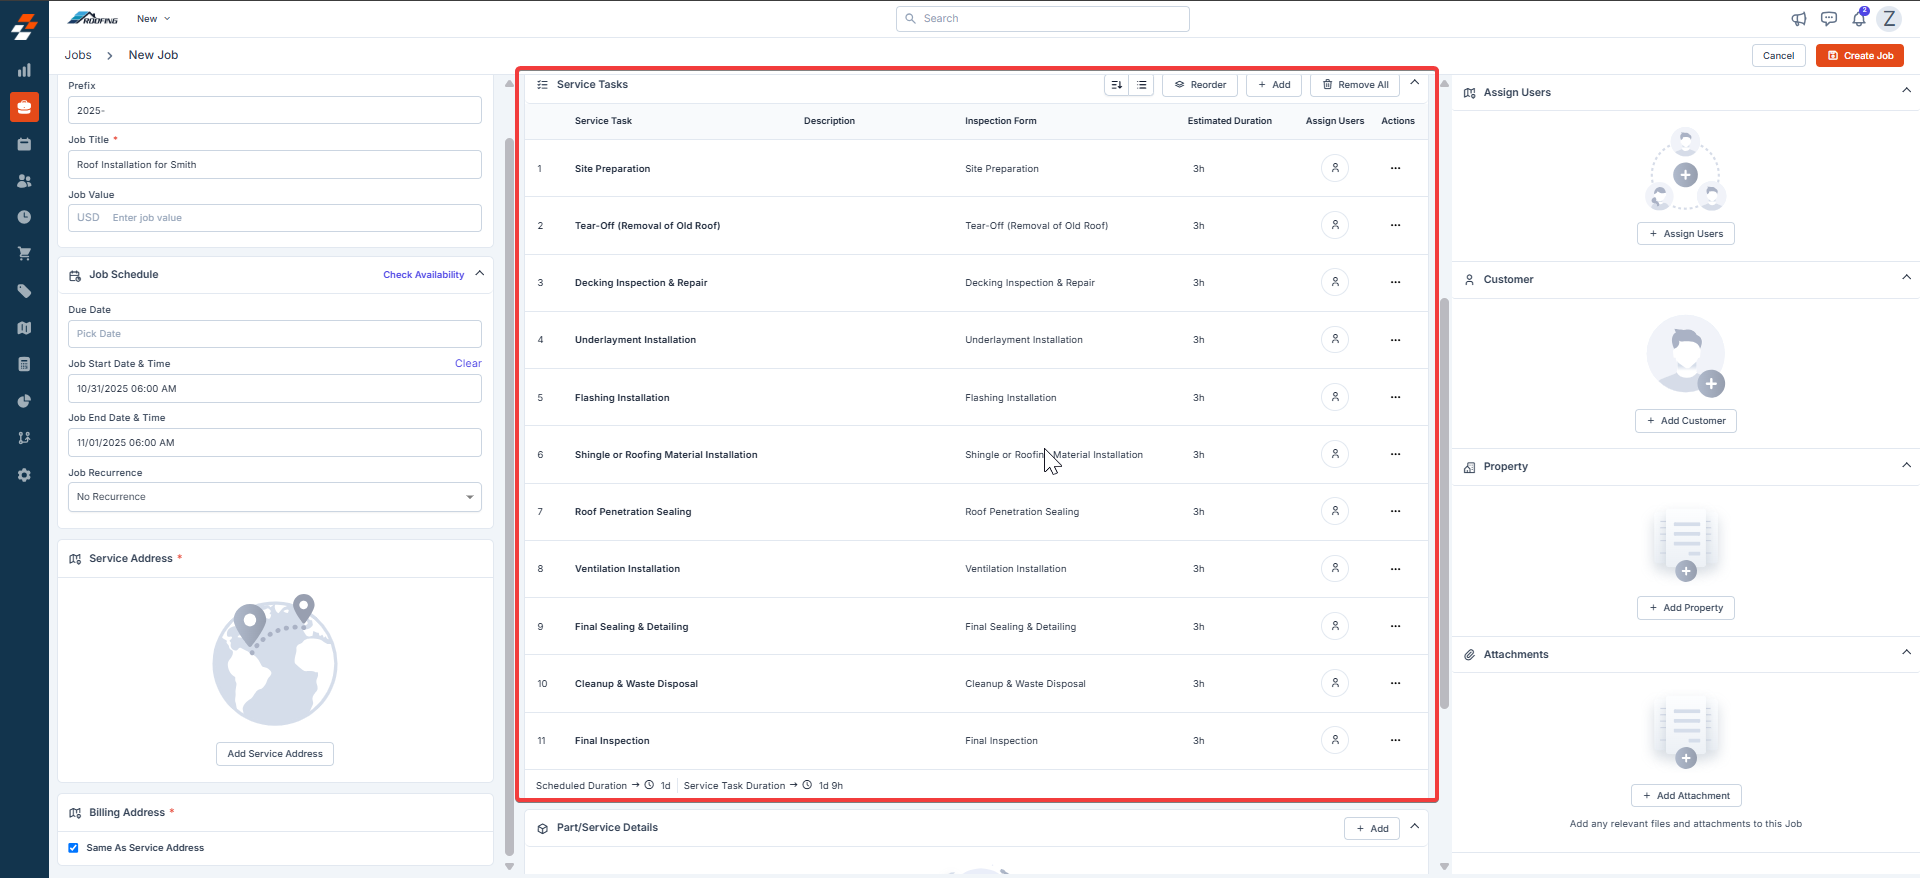Click the megaphone announcements icon
The image size is (1920, 878).
pos(1799,19)
